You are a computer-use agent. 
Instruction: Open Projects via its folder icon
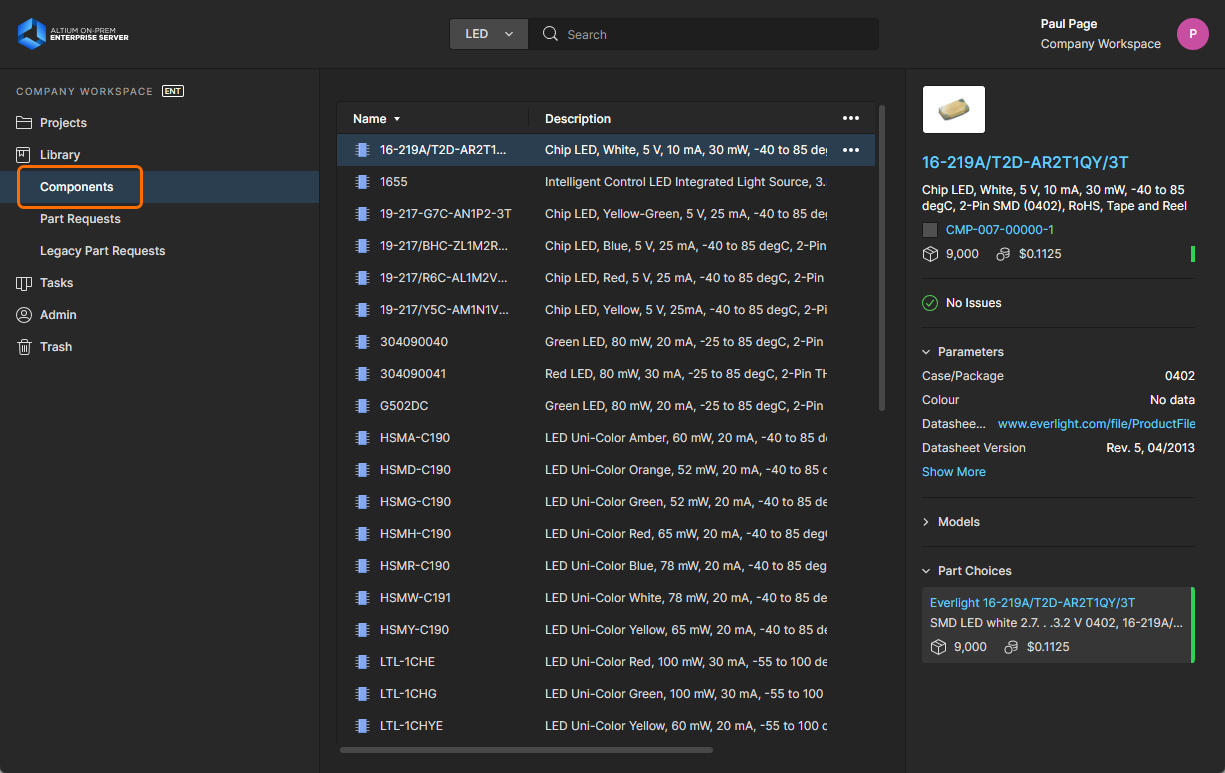(24, 123)
